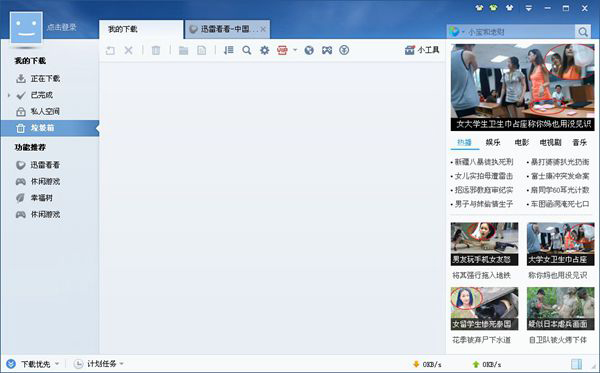This screenshot has height=373, width=600.
Task: Open the 小工具 toolbox
Action: click(x=422, y=50)
